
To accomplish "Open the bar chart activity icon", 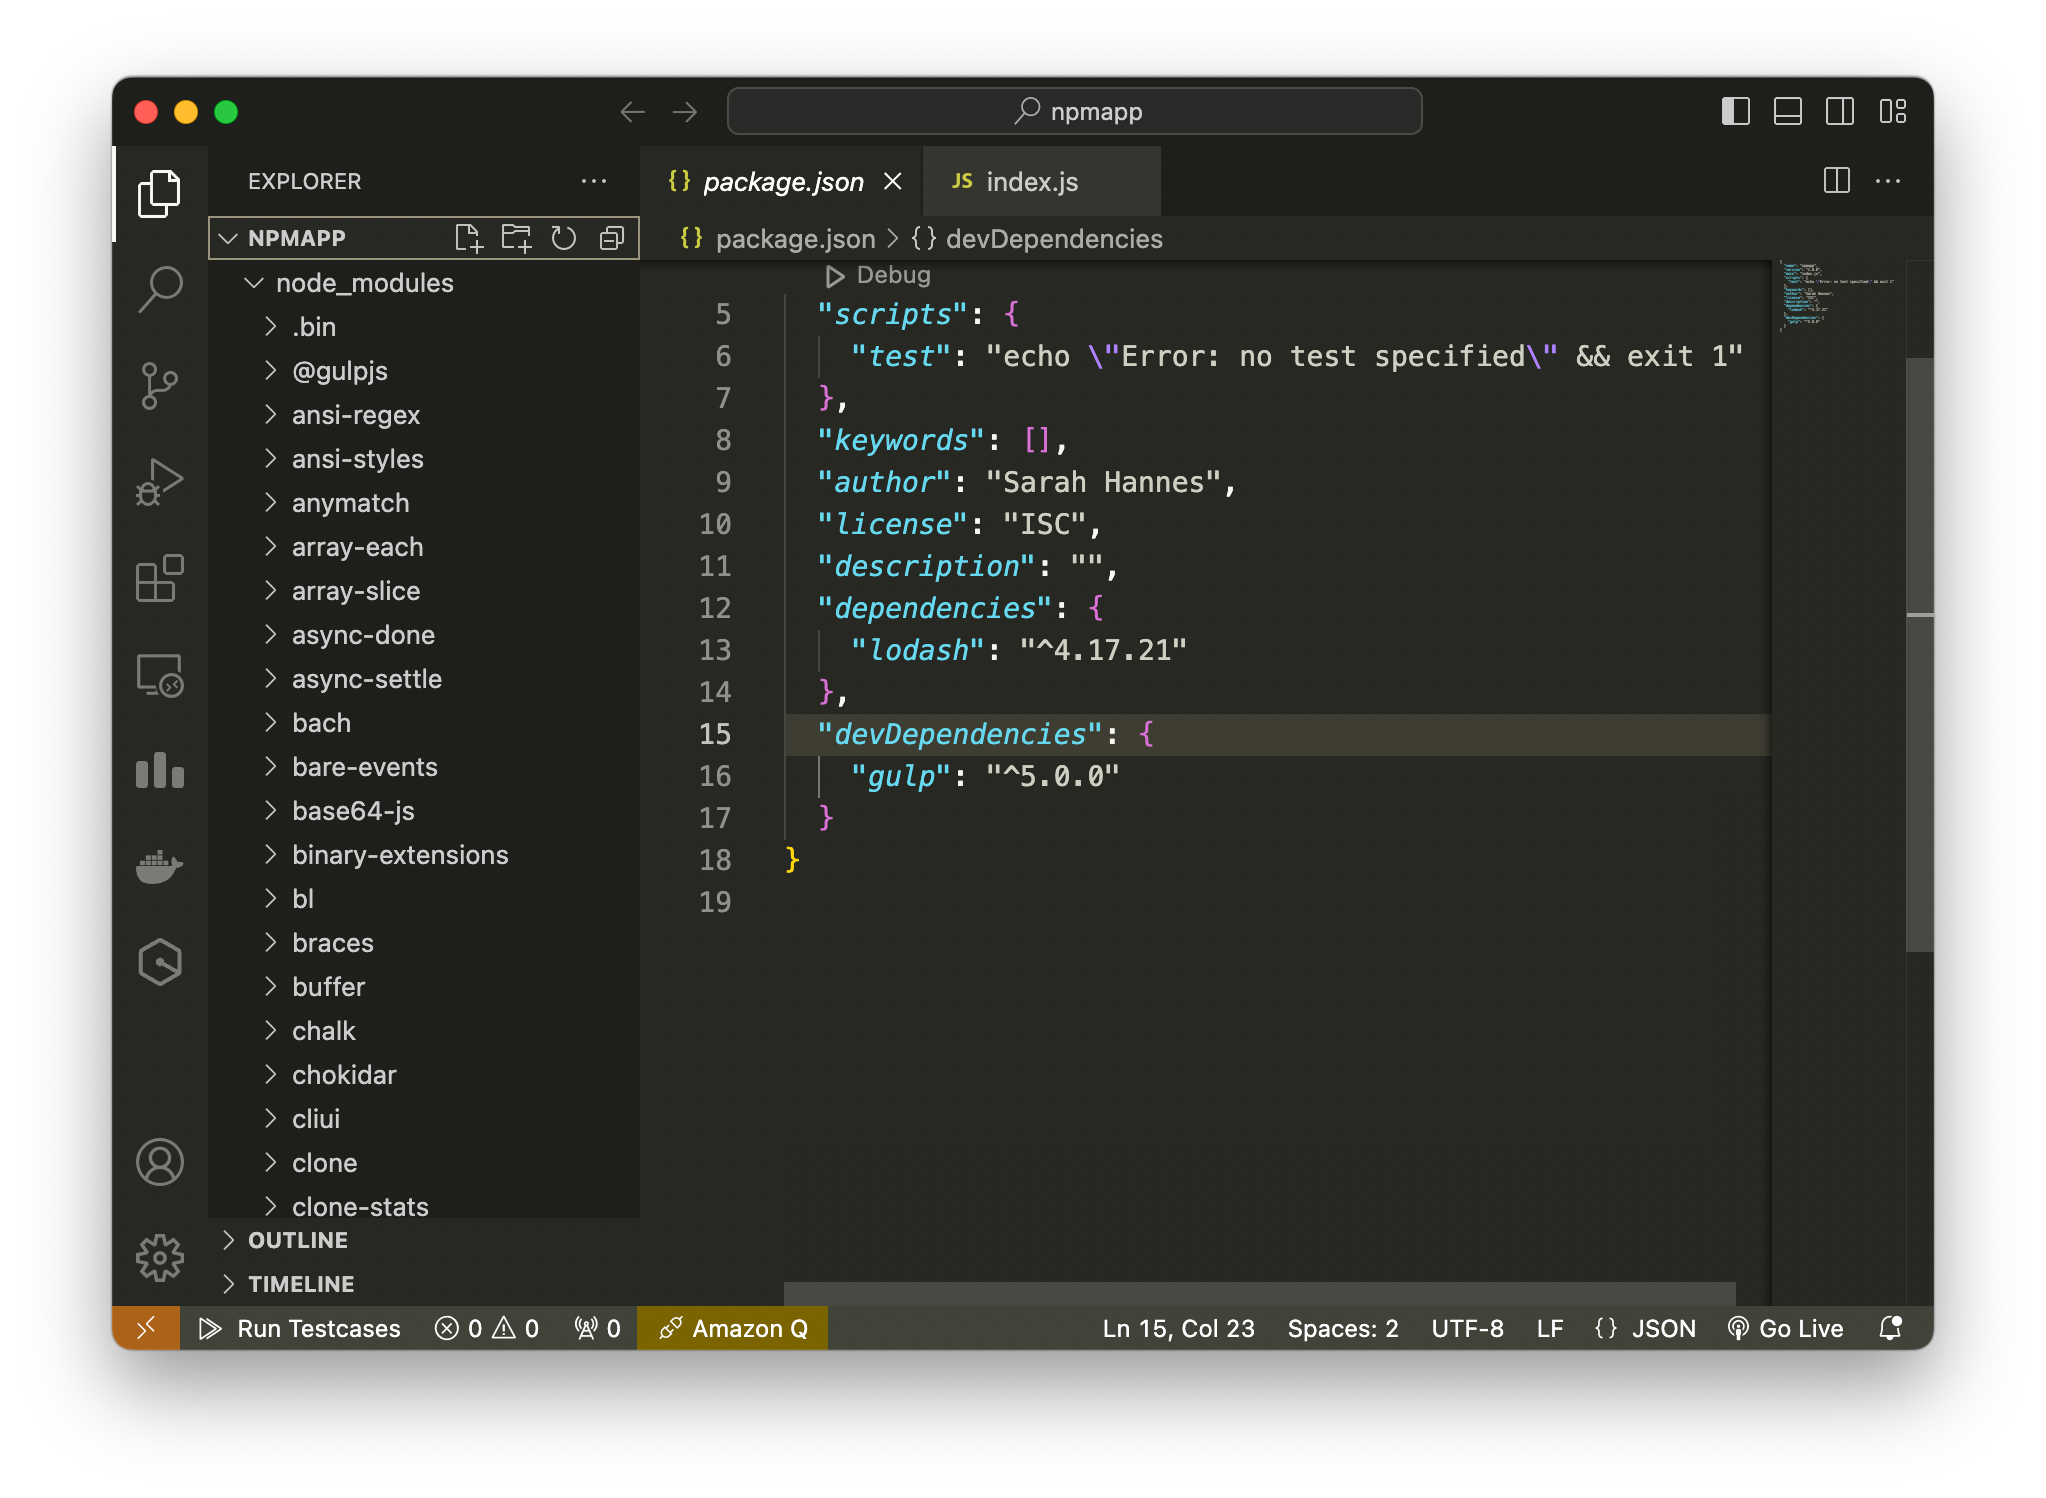I will coord(159,770).
